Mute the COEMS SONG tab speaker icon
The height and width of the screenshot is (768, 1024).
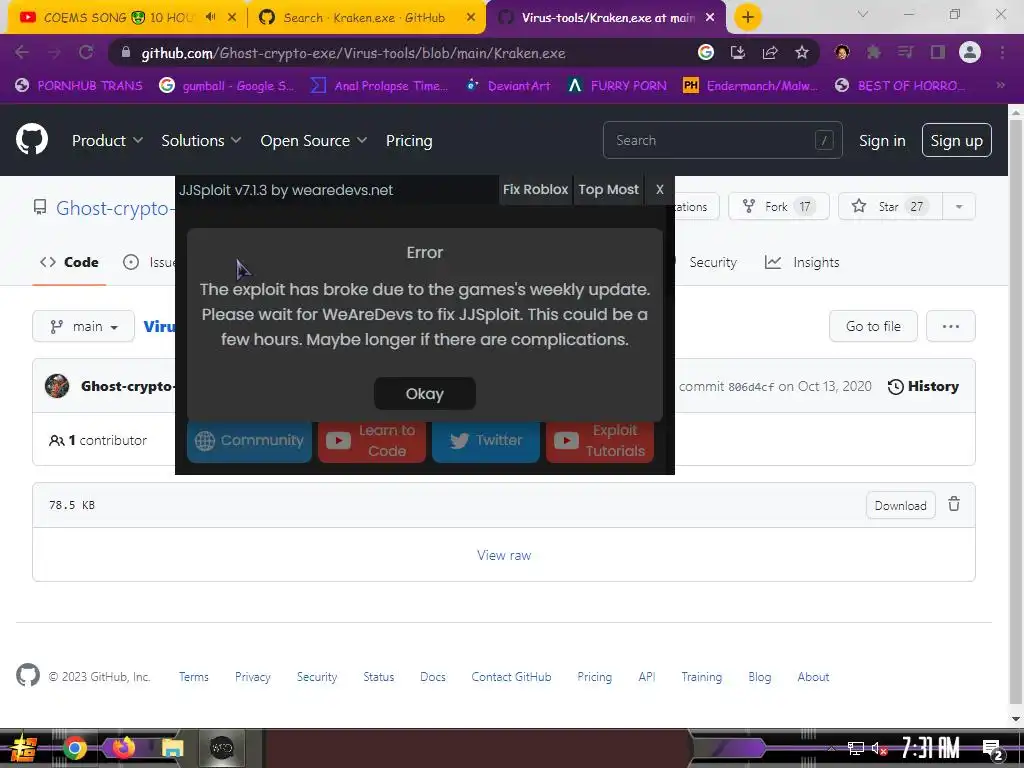click(210, 17)
